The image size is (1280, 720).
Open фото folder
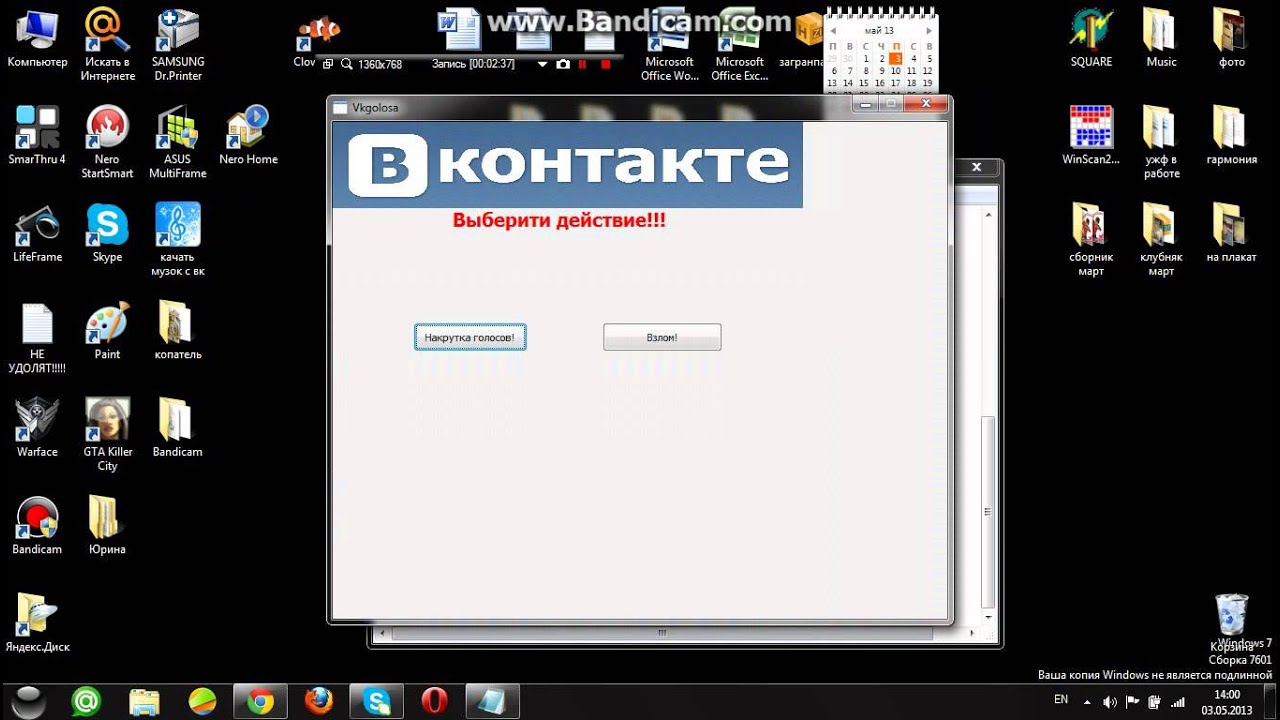coord(1232,40)
